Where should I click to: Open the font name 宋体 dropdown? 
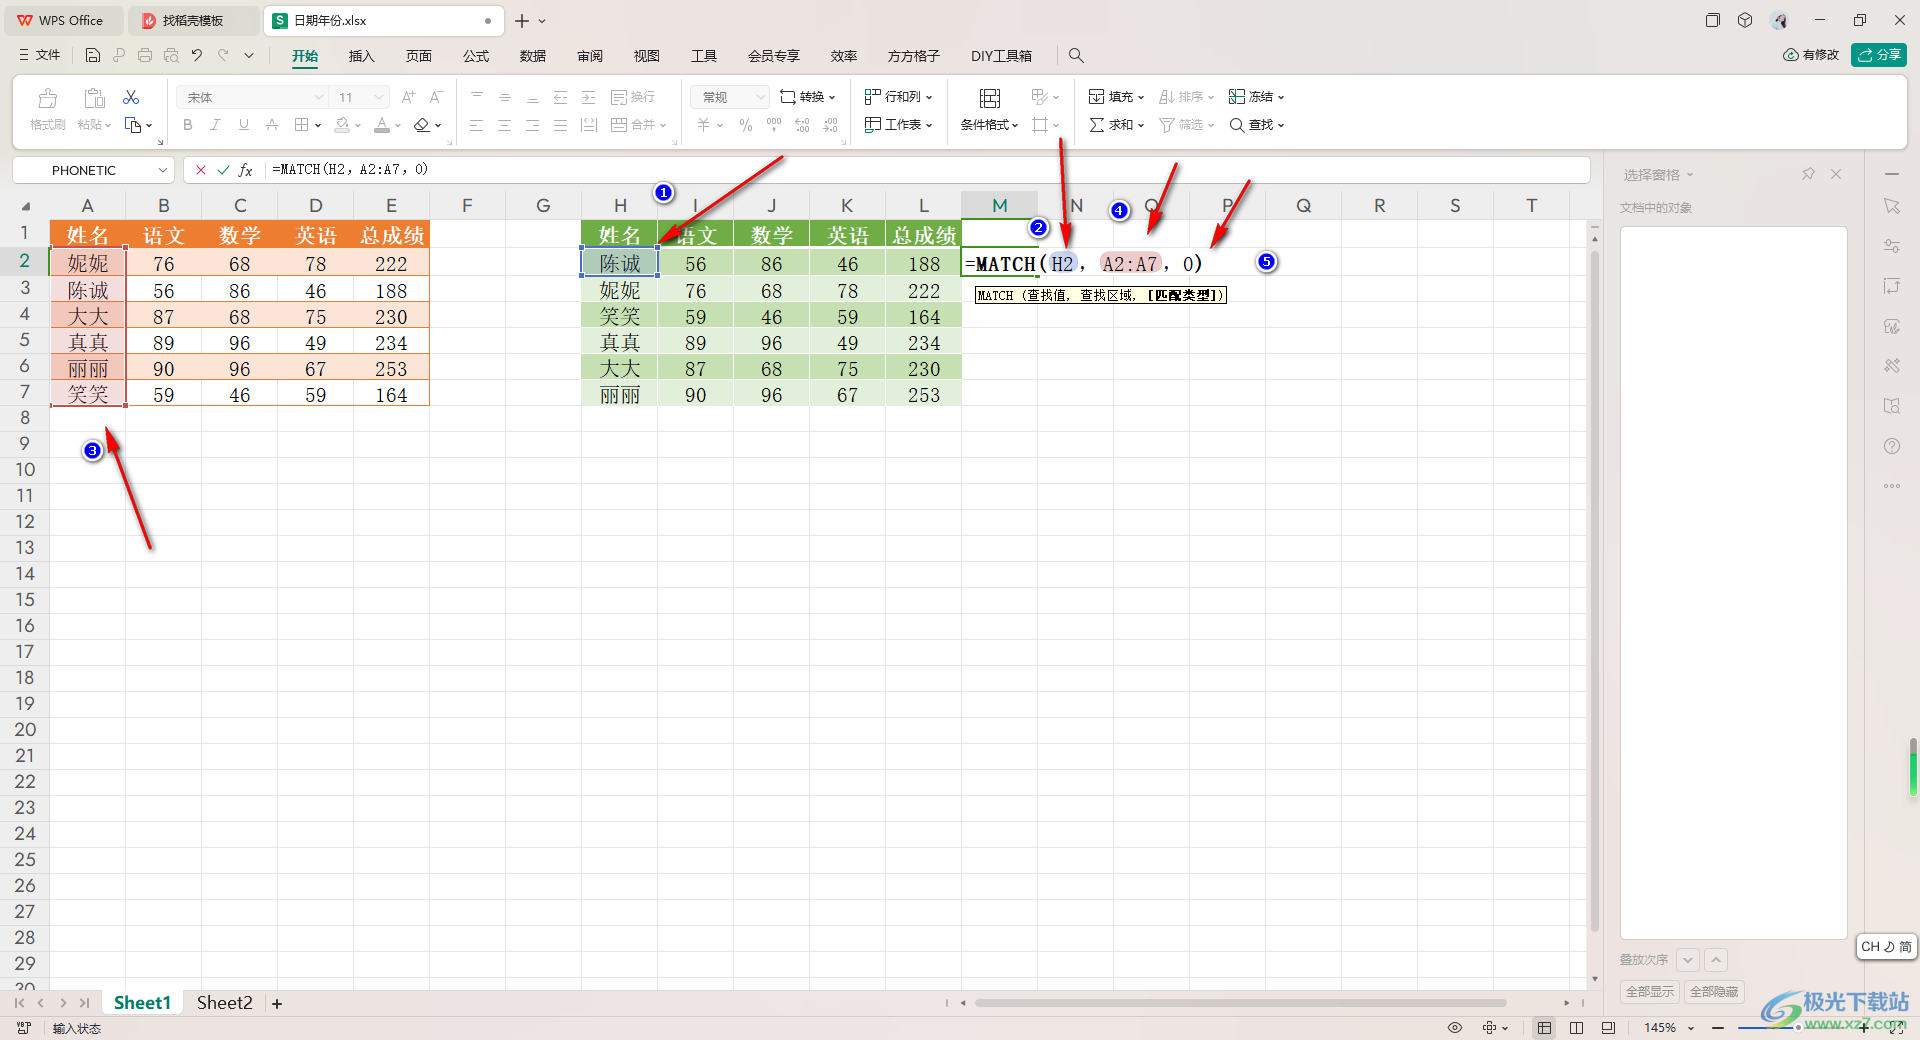pyautogui.click(x=319, y=97)
